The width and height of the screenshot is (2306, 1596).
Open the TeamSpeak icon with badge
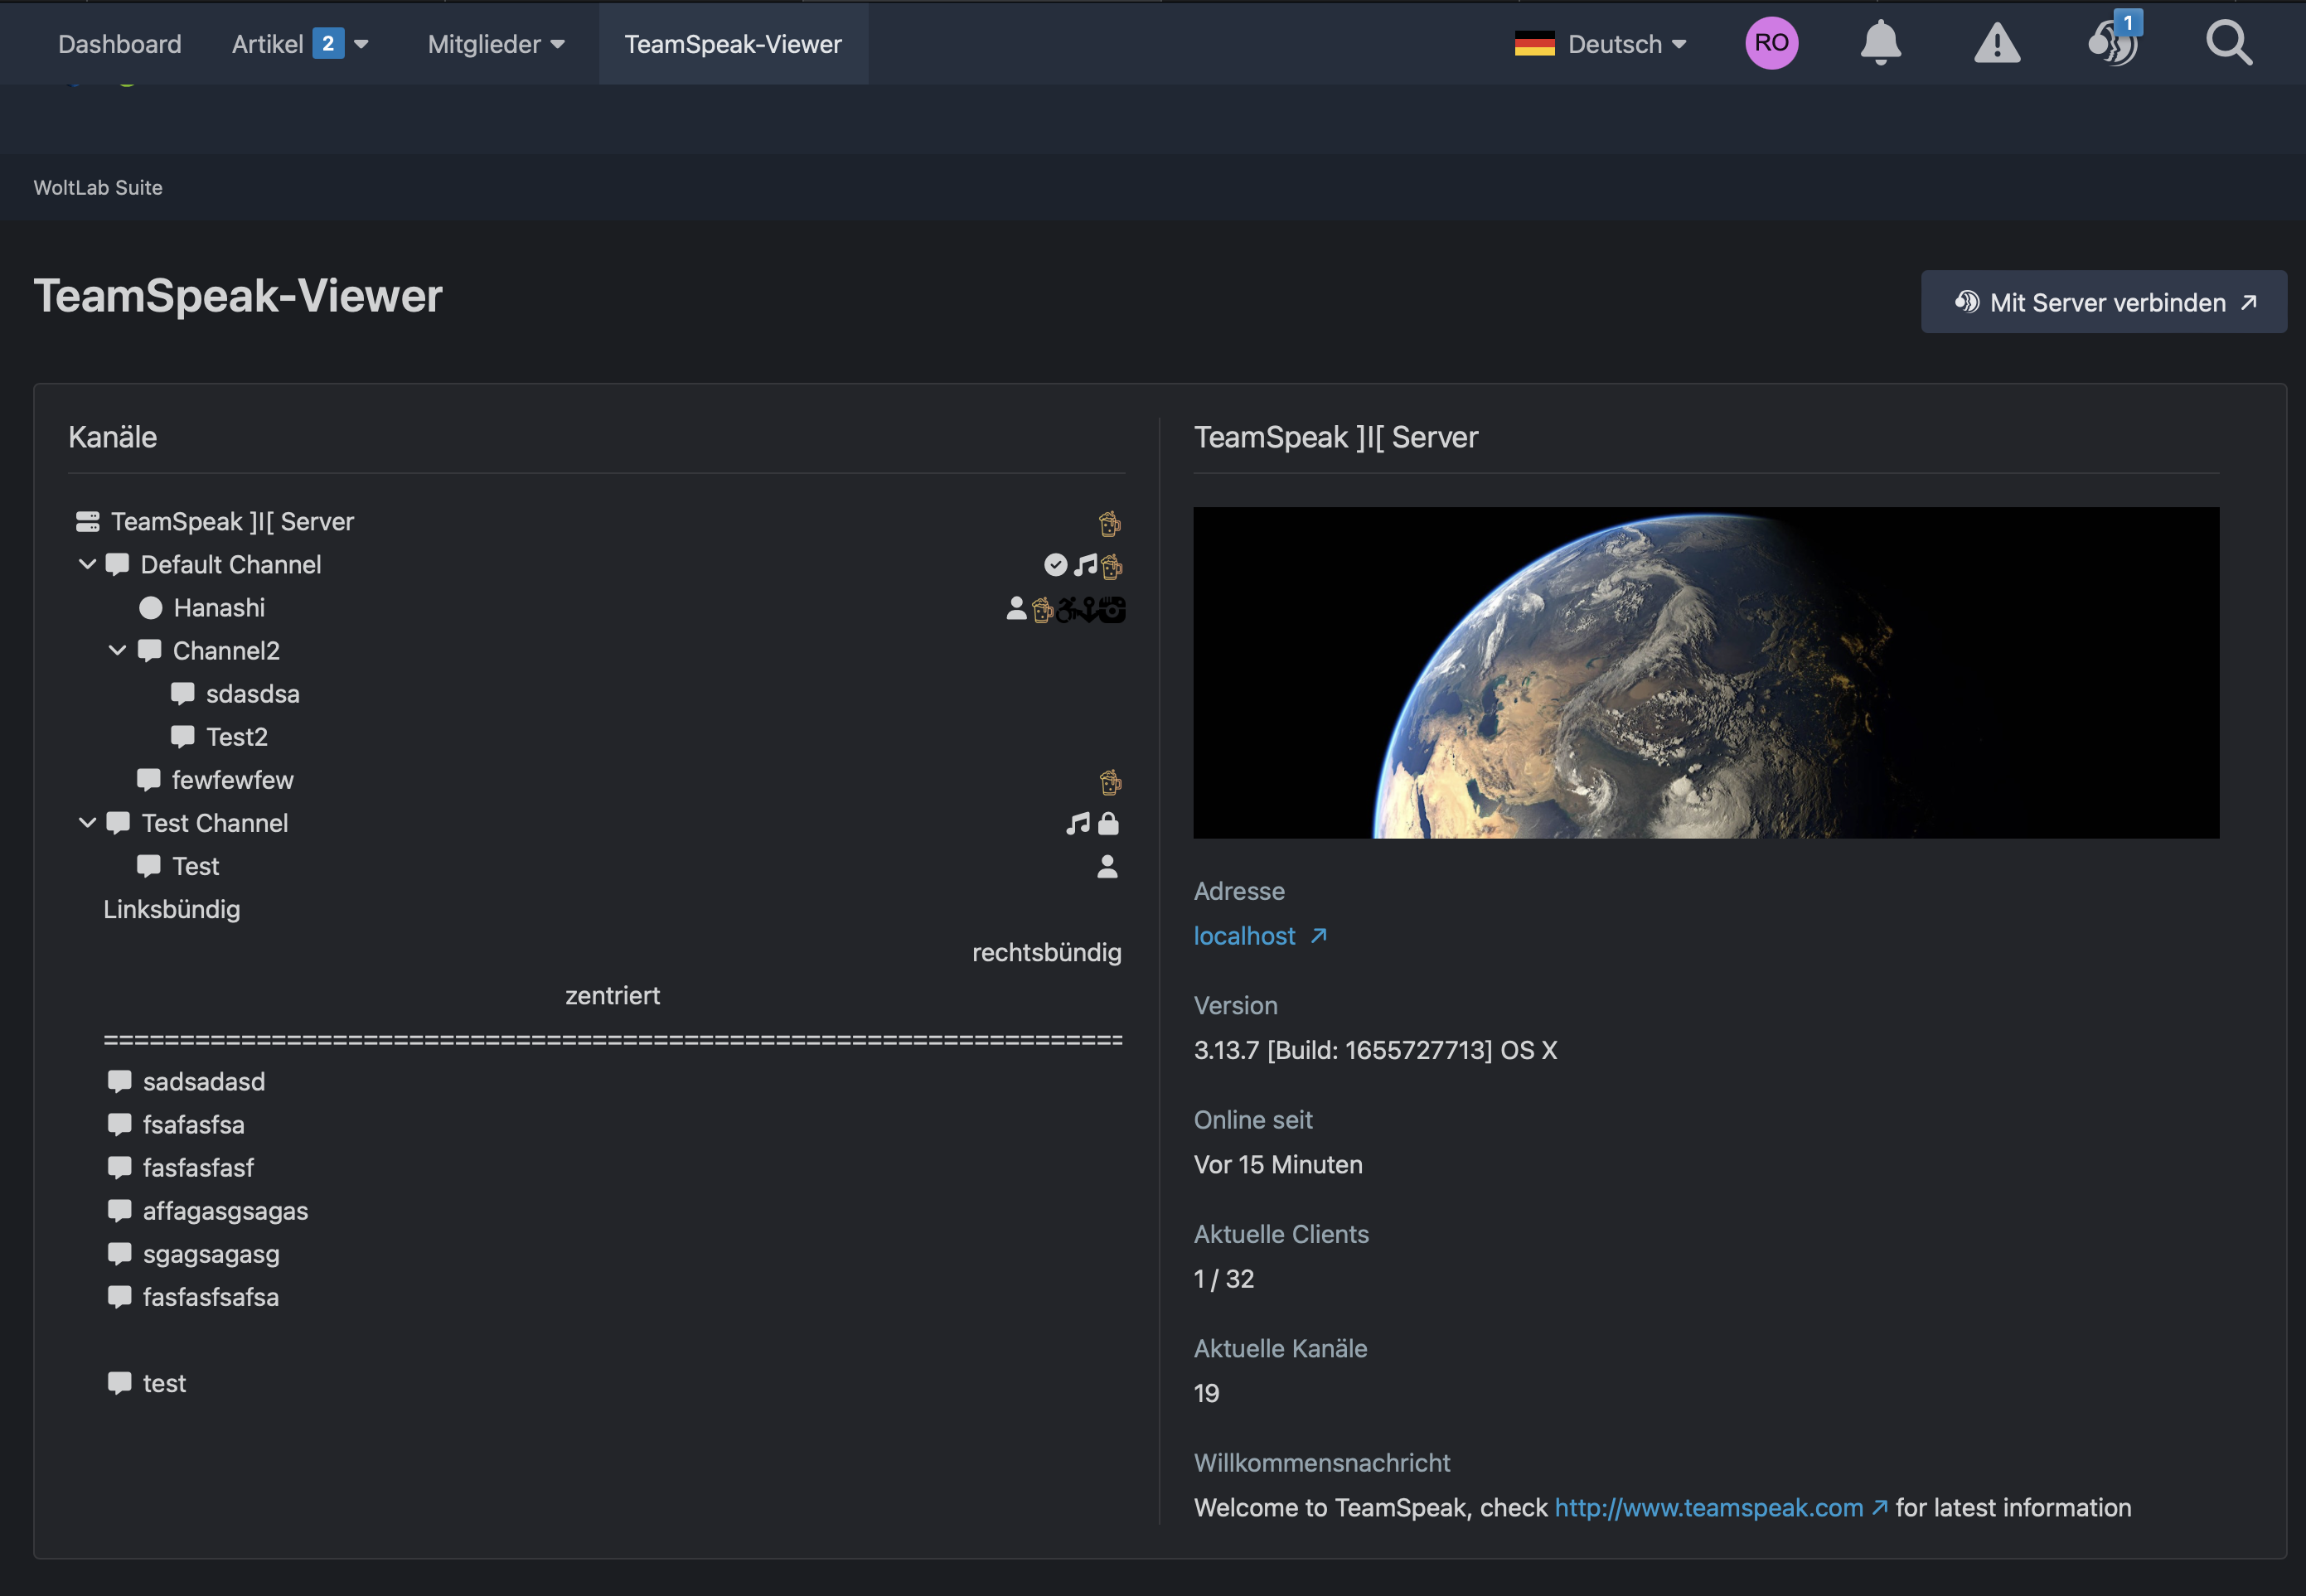(2112, 43)
